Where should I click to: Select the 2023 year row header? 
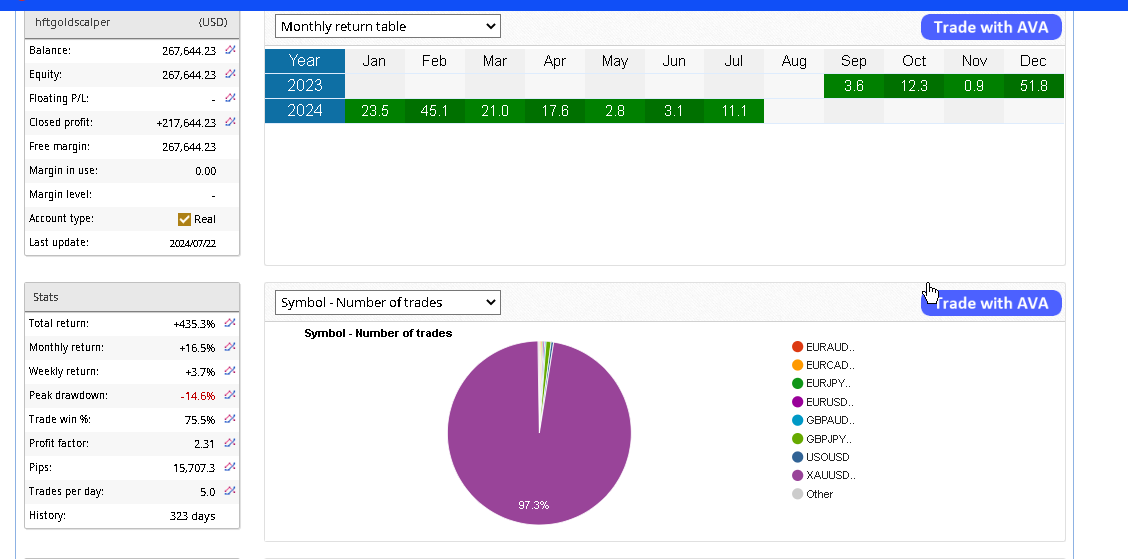pyautogui.click(x=304, y=86)
